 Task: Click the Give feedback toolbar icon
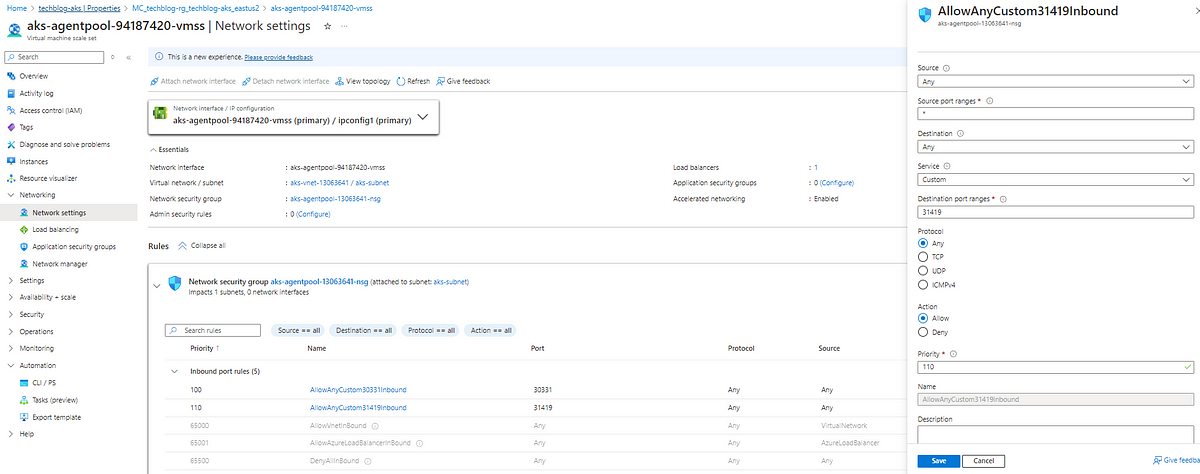coord(441,81)
